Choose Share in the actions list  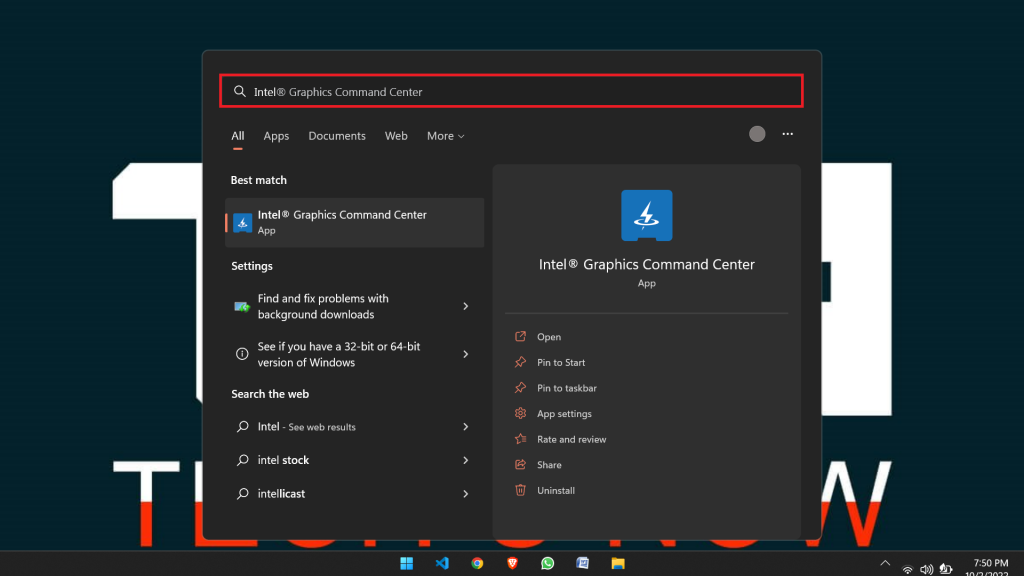(549, 465)
